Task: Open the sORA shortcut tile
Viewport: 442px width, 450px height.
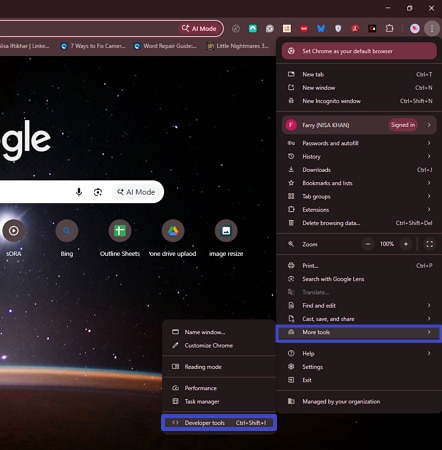Action: click(x=14, y=238)
